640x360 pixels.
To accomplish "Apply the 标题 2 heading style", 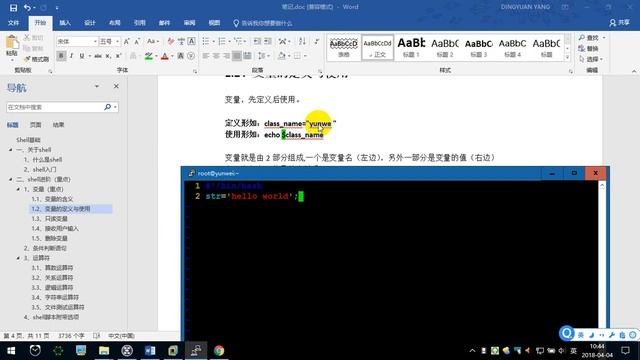I will [x=445, y=47].
